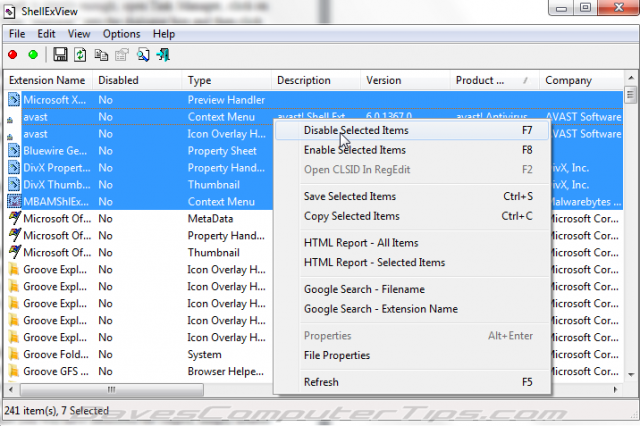Viewport: 640px width, 426px height.
Task: Click the avast Icon Overlay row icon
Action: 10,137
